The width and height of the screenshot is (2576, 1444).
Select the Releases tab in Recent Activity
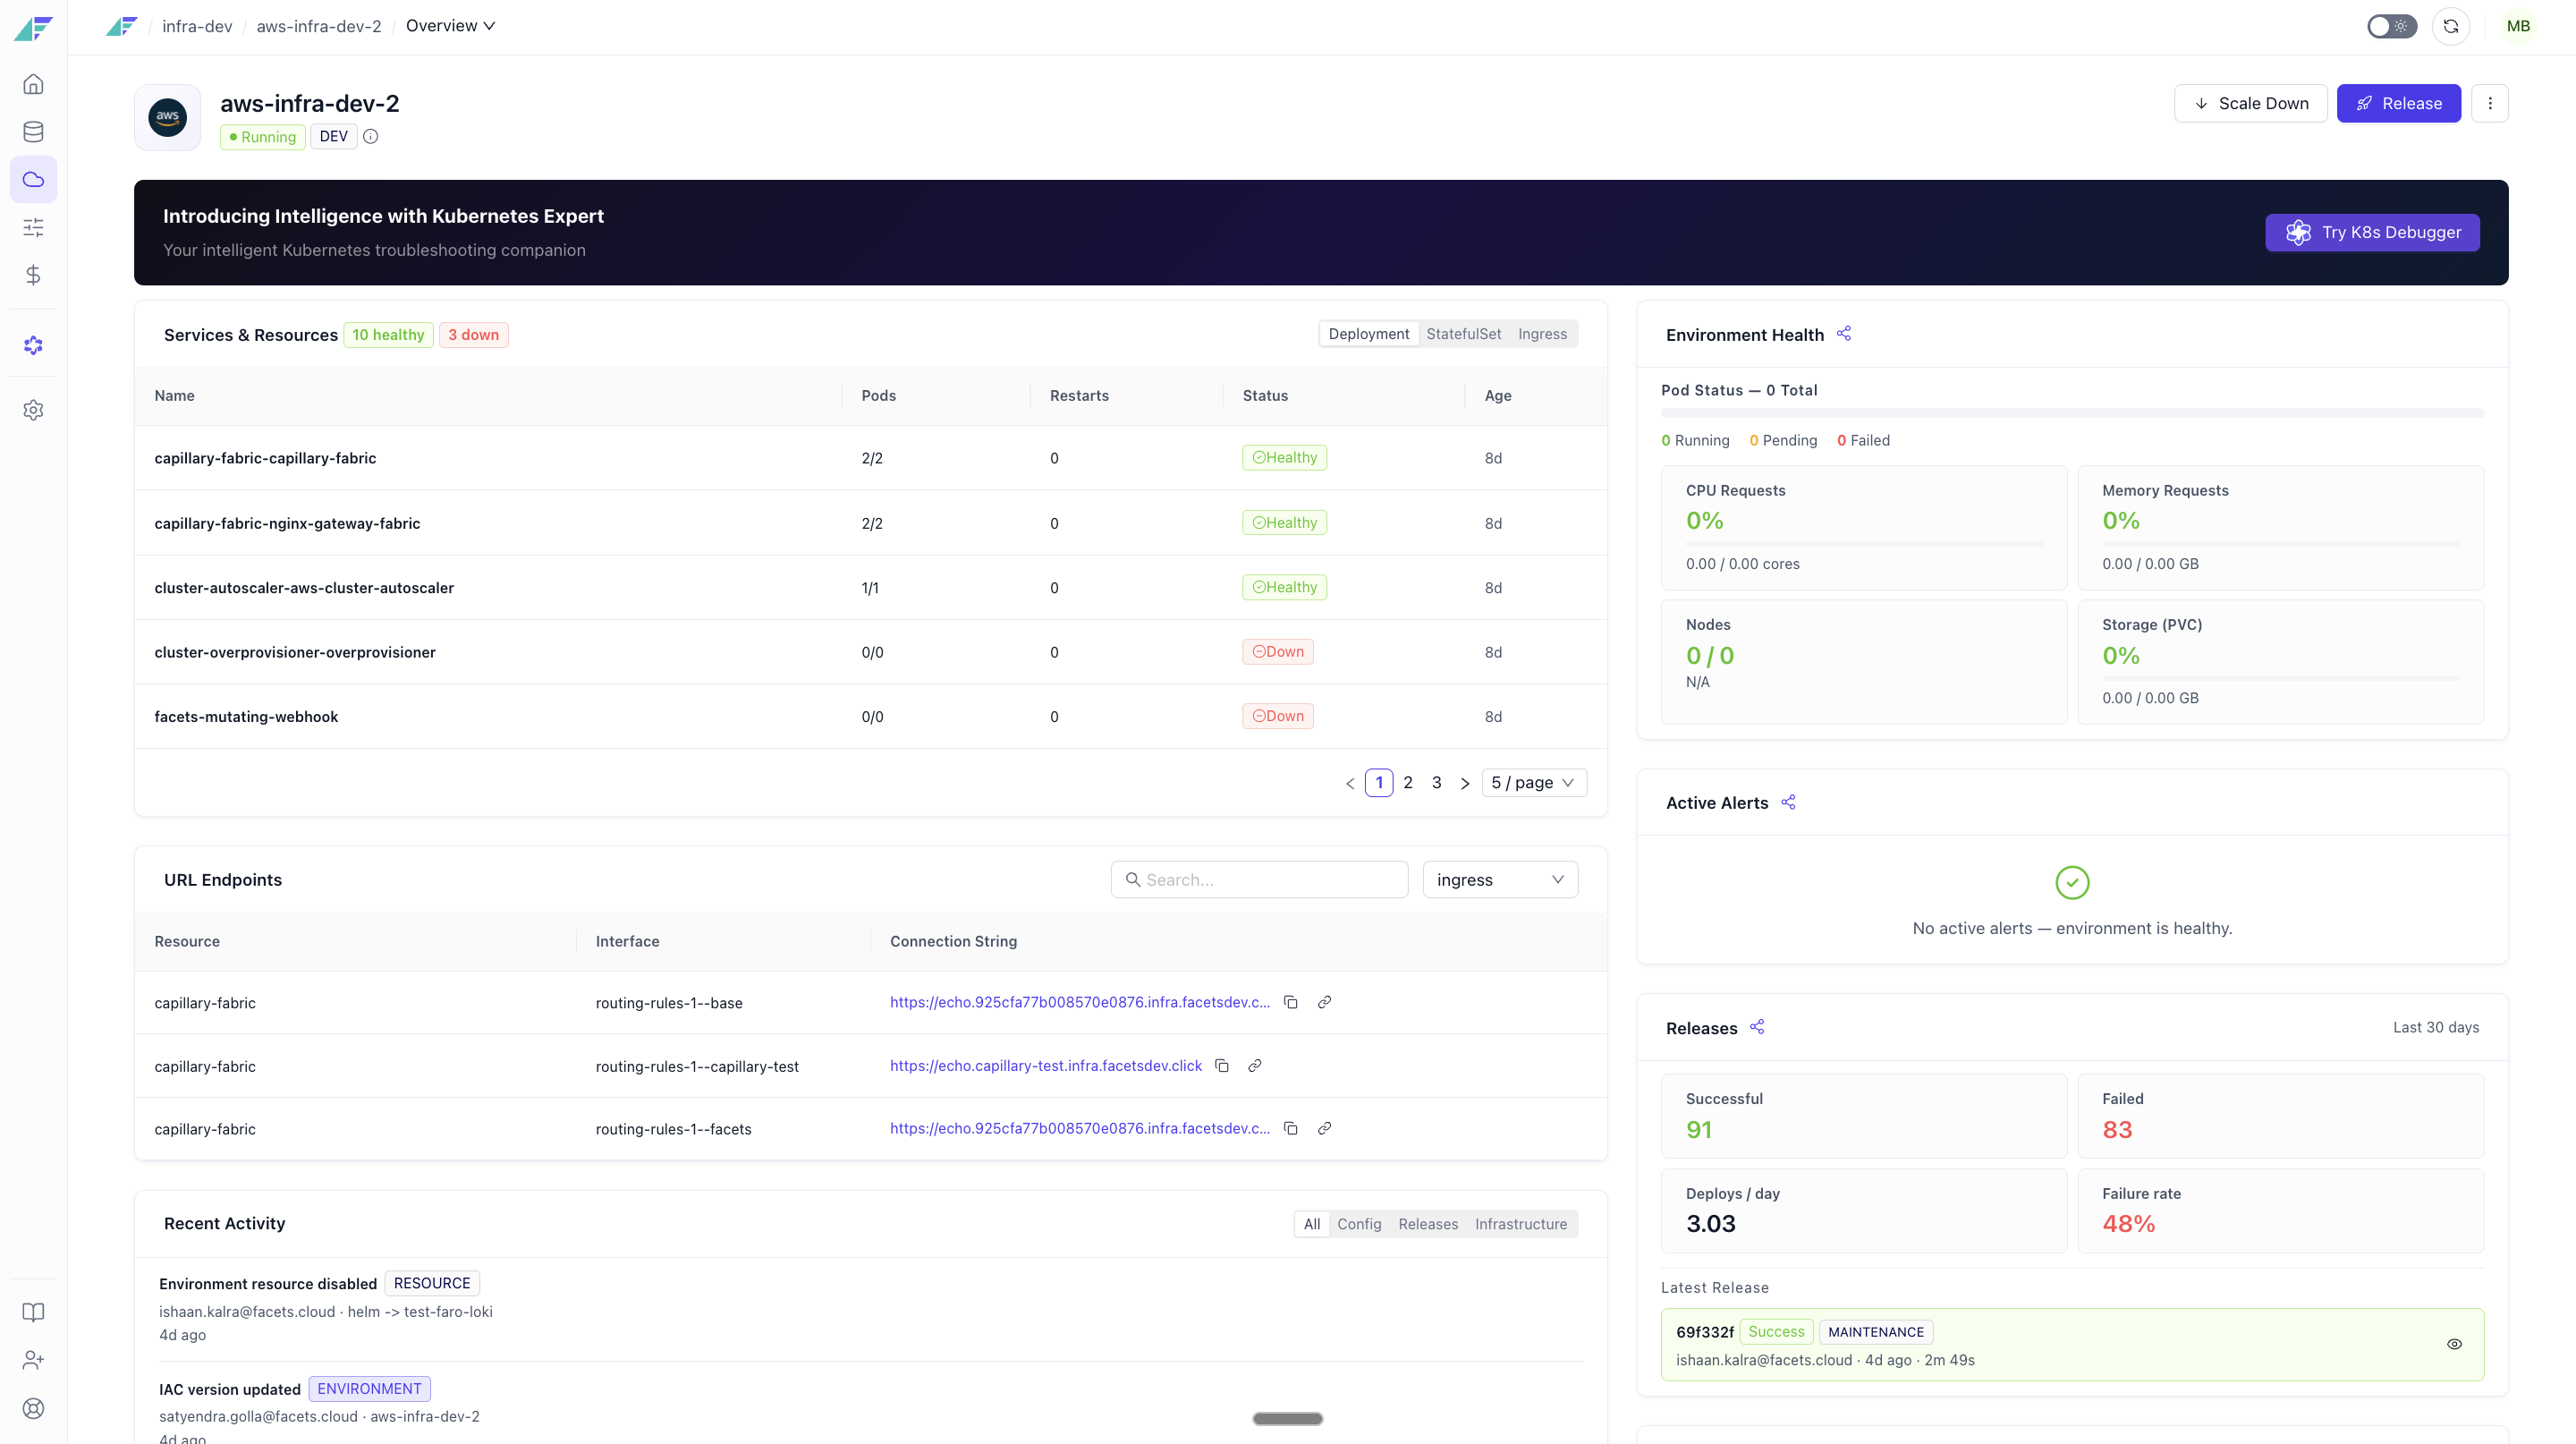point(1428,1224)
